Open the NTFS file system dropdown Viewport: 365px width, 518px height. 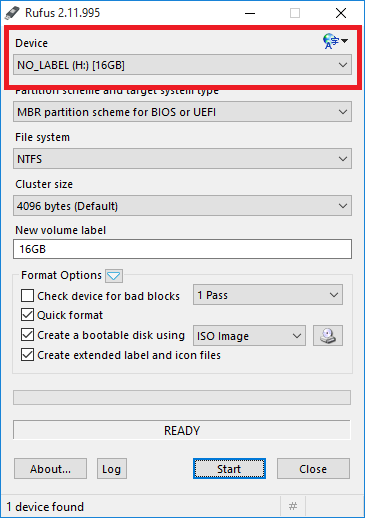pyautogui.click(x=182, y=159)
